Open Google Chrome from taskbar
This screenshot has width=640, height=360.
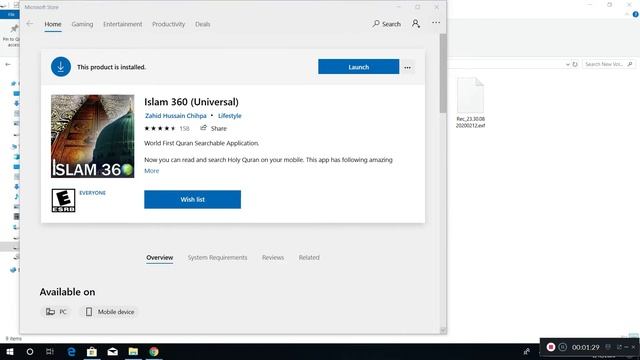click(154, 351)
